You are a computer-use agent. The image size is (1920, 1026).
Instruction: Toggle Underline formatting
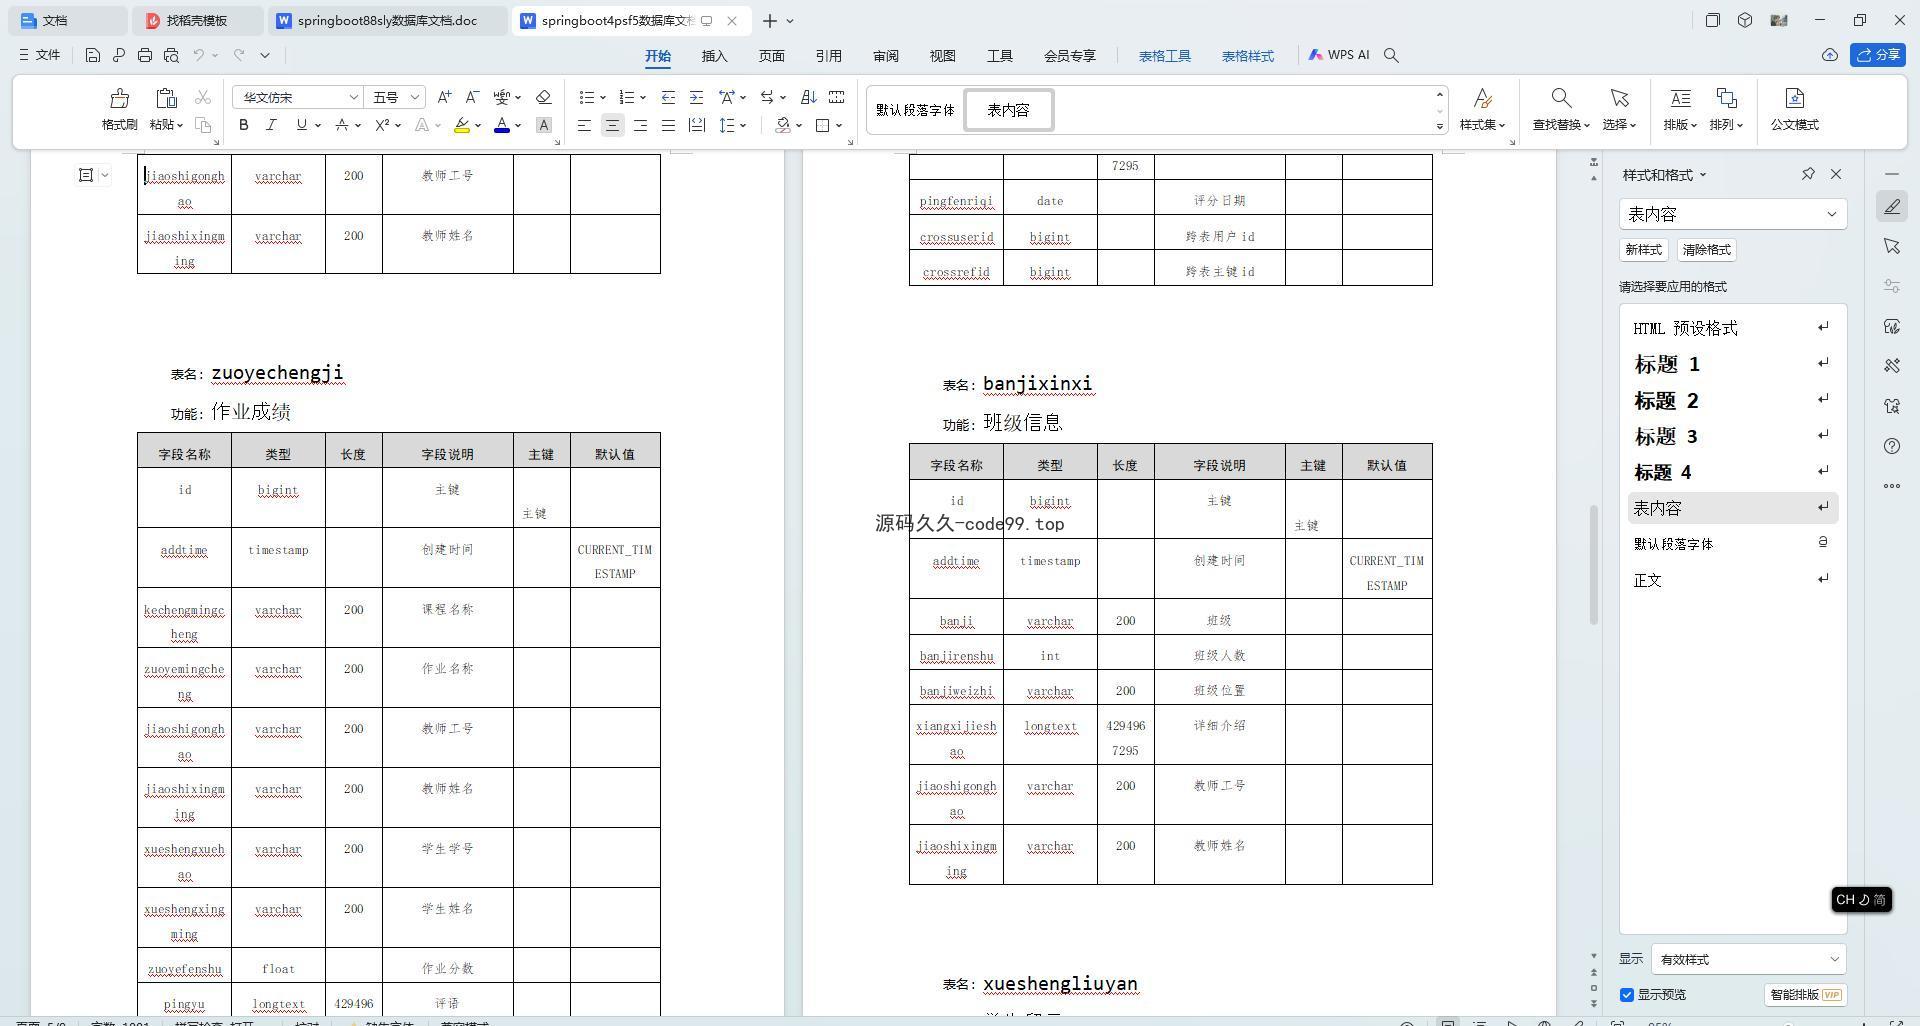click(x=301, y=125)
